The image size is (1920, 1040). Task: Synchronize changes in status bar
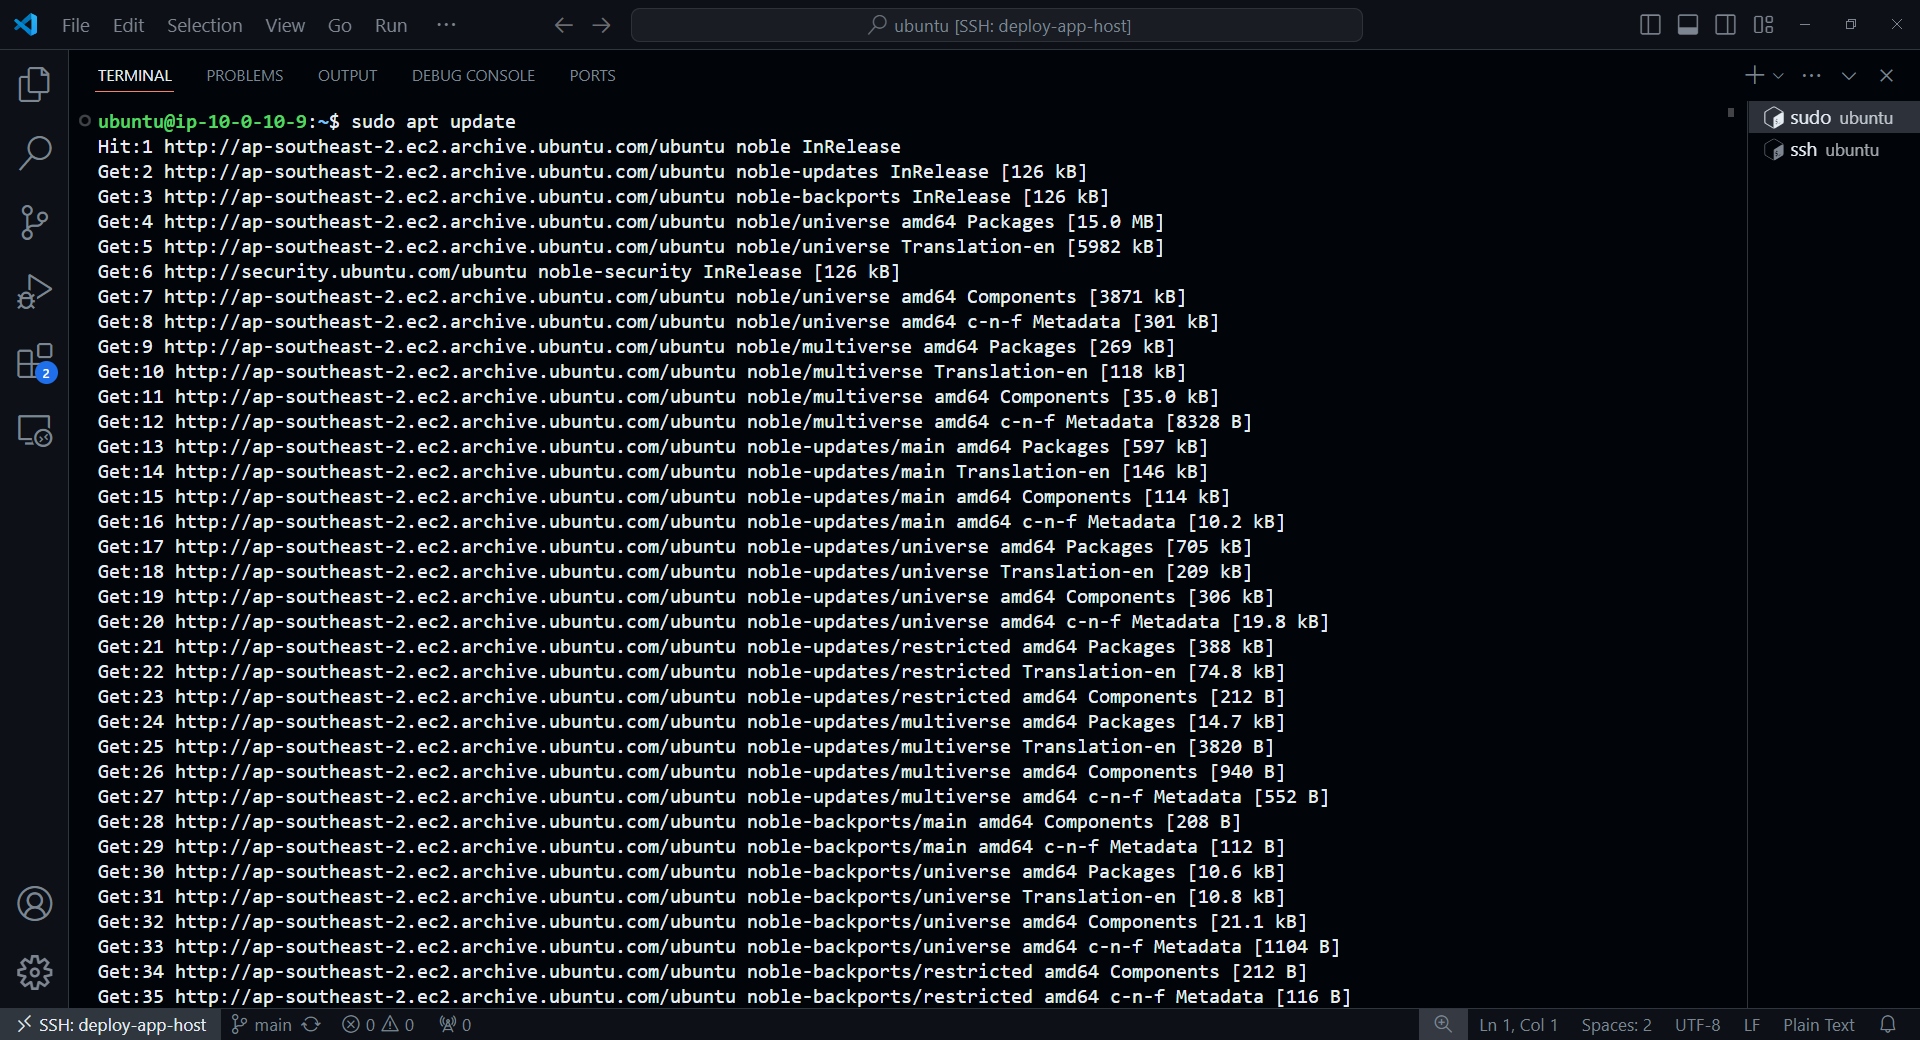tap(311, 1025)
